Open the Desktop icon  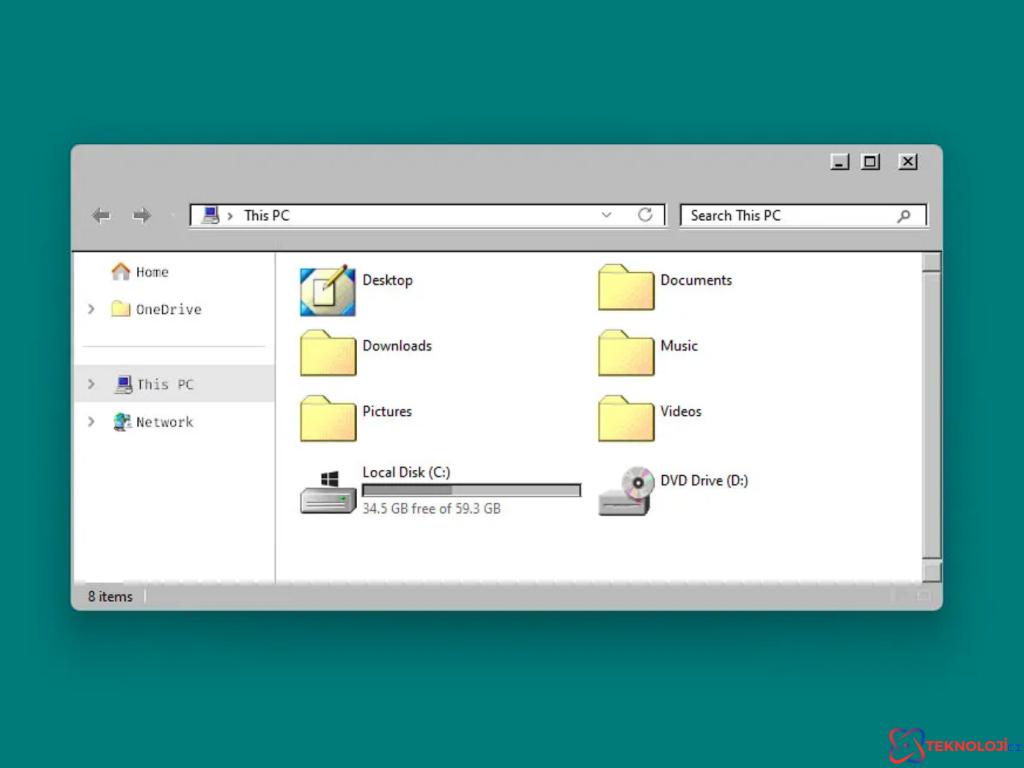tap(326, 288)
